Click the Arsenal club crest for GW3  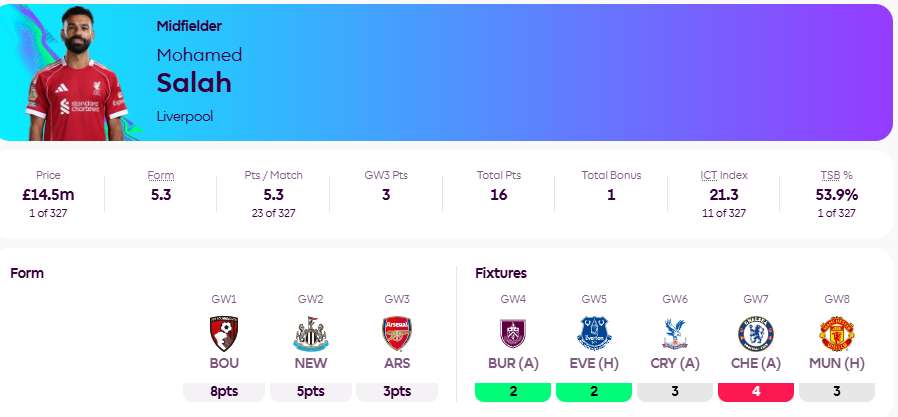click(397, 332)
